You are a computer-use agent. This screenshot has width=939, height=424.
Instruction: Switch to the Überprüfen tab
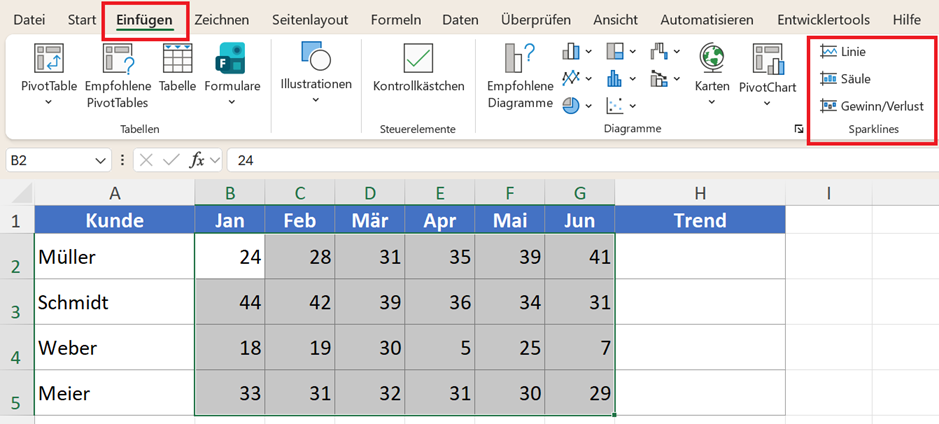pyautogui.click(x=536, y=20)
